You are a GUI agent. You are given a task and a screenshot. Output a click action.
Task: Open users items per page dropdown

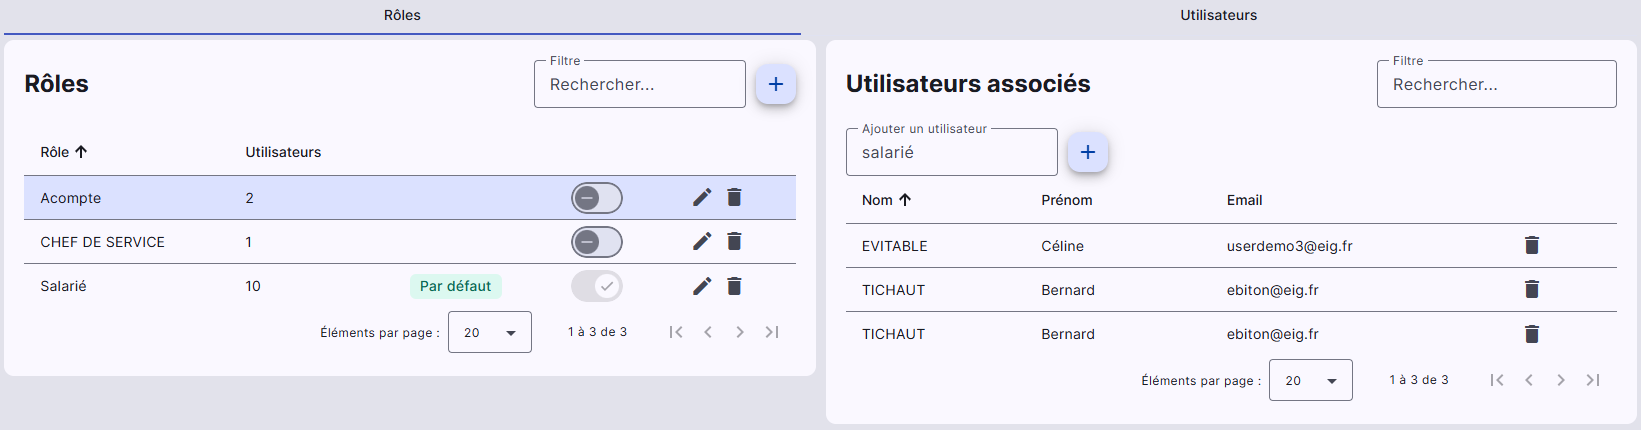pos(1311,380)
